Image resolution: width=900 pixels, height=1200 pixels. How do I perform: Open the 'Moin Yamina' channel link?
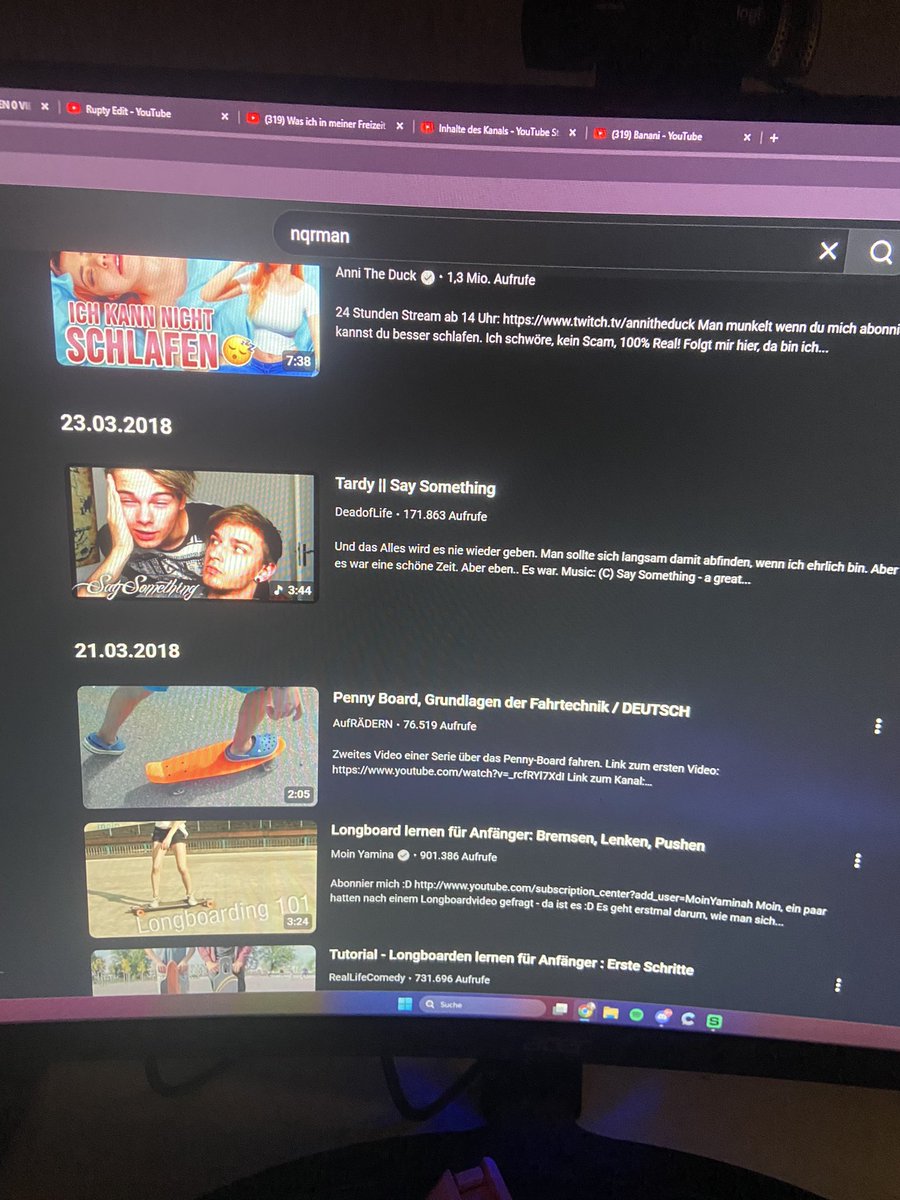364,855
